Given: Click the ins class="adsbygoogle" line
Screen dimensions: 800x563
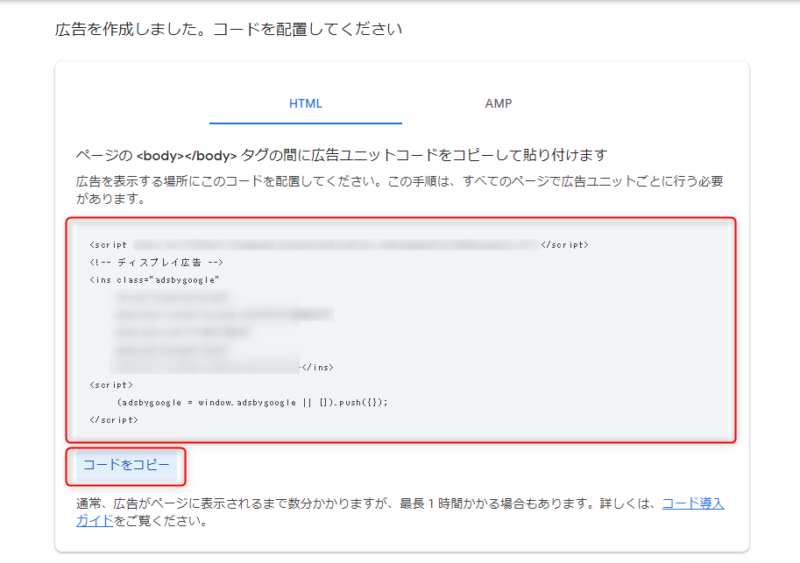Looking at the screenshot, I should coord(154,280).
